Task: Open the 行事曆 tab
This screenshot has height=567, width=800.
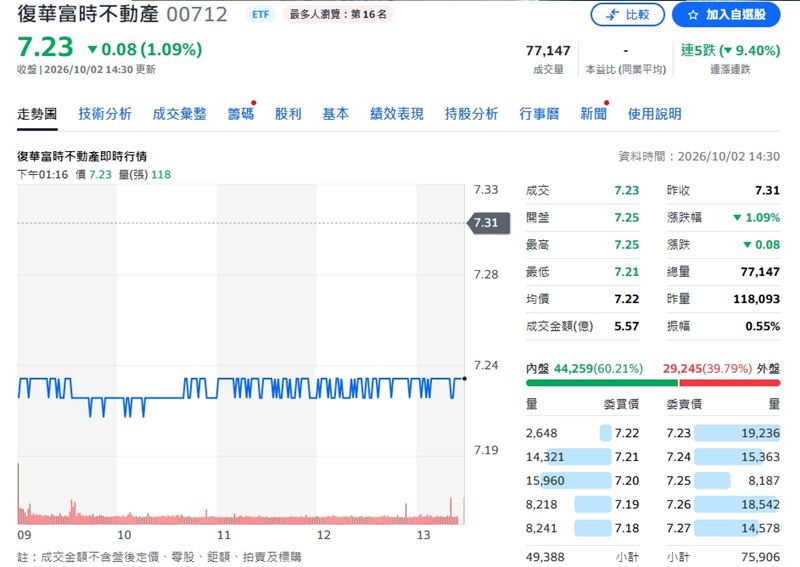Action: [539, 114]
